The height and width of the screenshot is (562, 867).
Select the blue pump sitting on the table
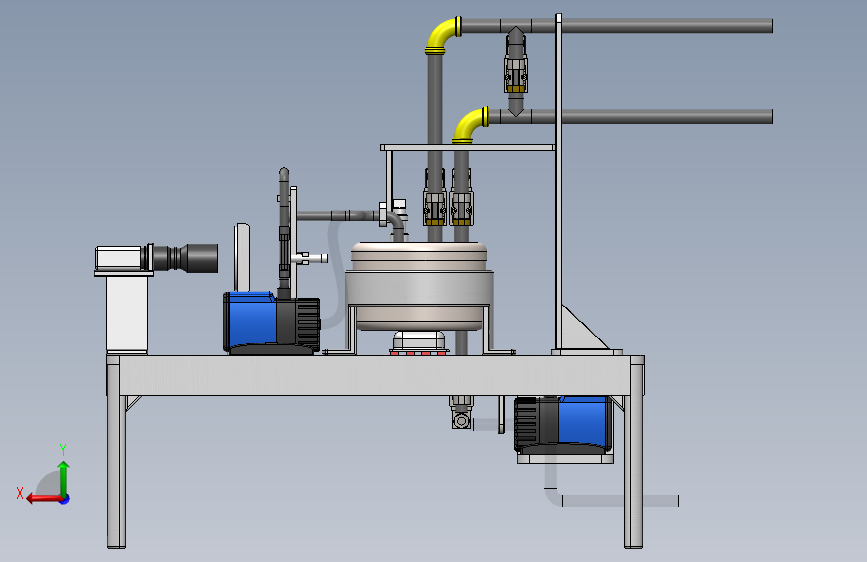pyautogui.click(x=271, y=323)
